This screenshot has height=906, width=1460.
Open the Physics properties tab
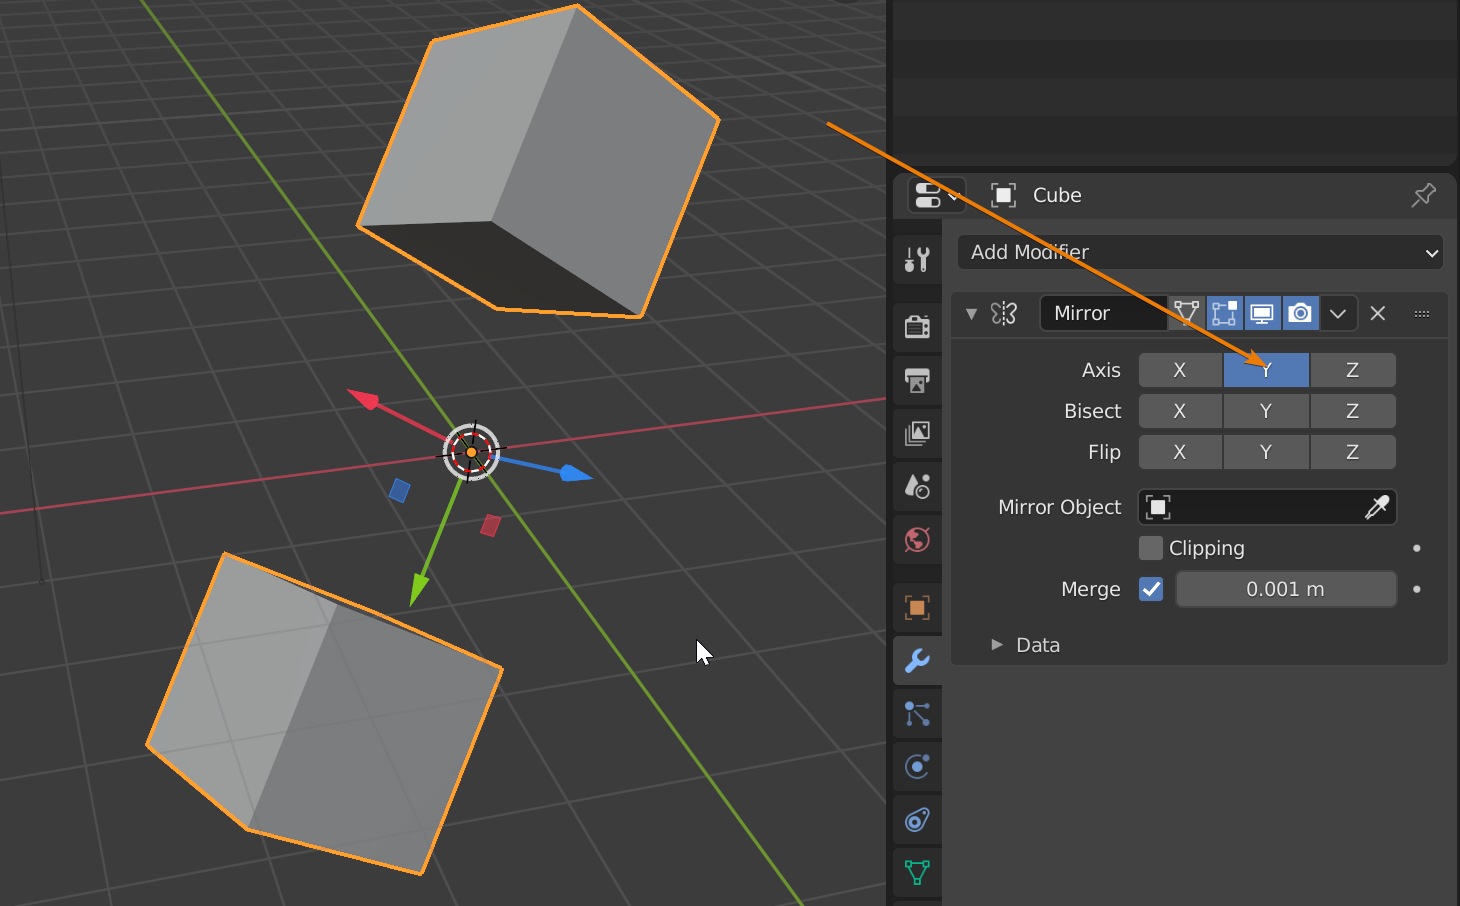(x=917, y=767)
